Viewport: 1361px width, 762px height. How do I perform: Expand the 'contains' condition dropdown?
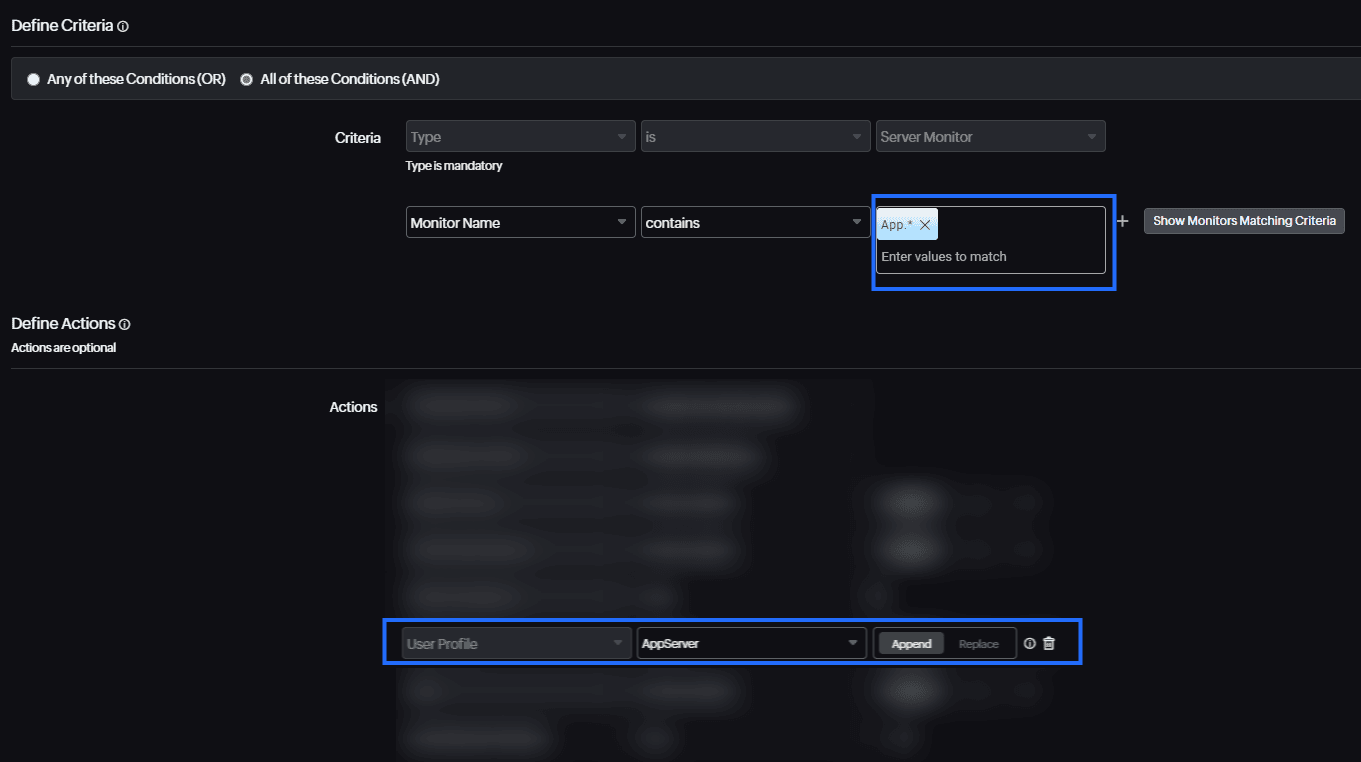pos(754,223)
